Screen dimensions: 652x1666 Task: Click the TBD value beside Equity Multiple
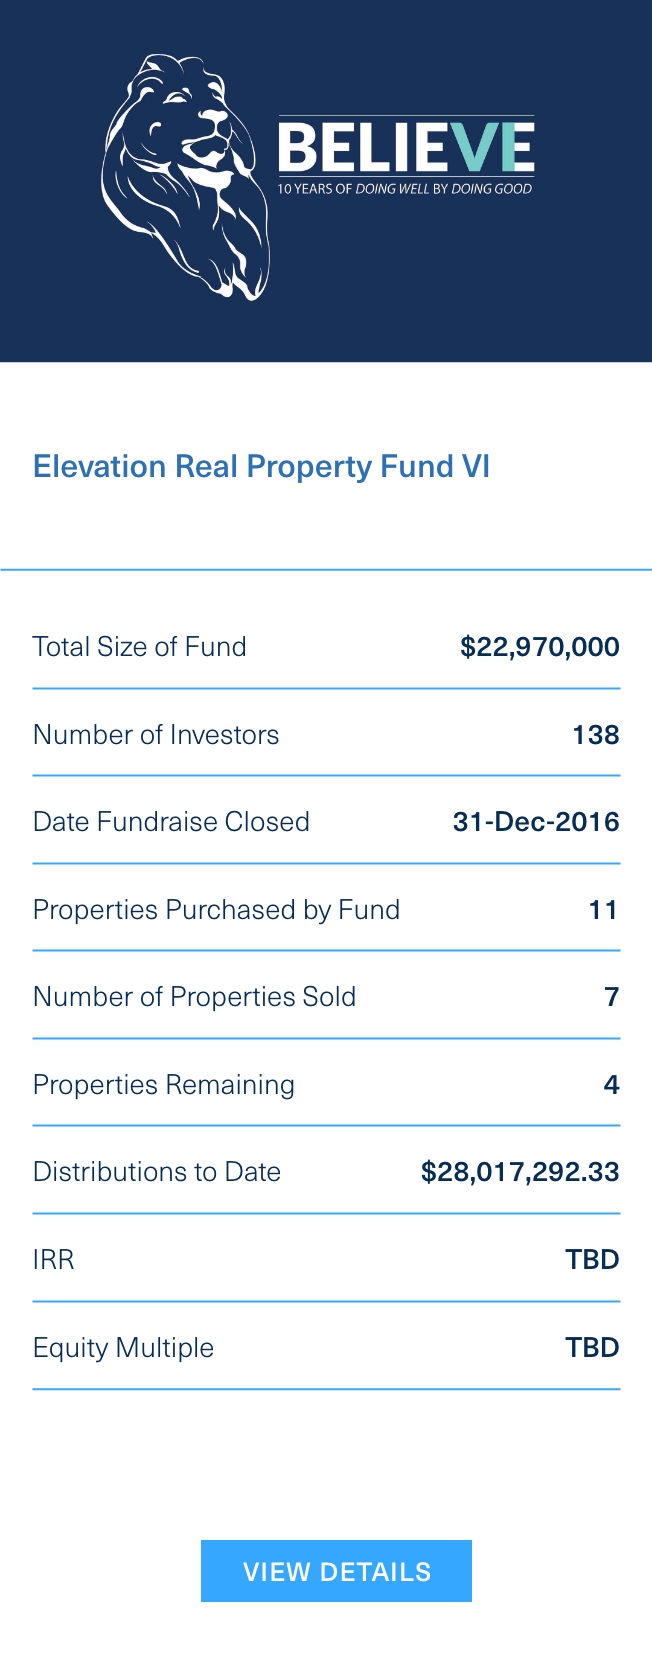[592, 1348]
